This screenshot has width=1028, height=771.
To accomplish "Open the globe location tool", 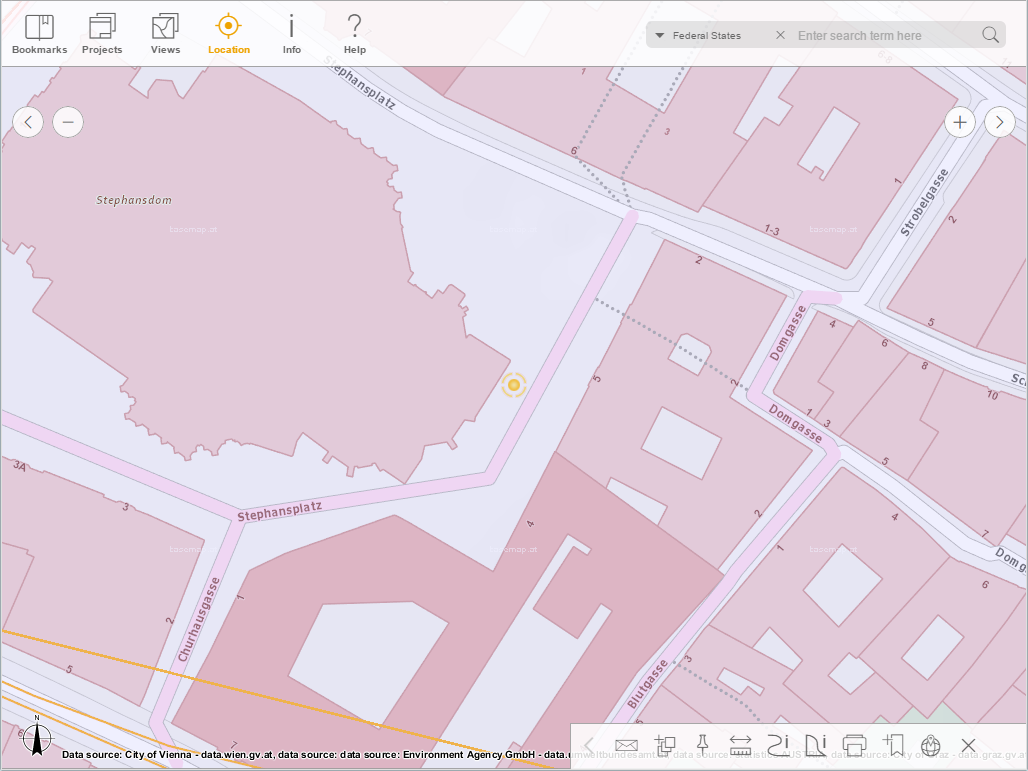I will [930, 745].
